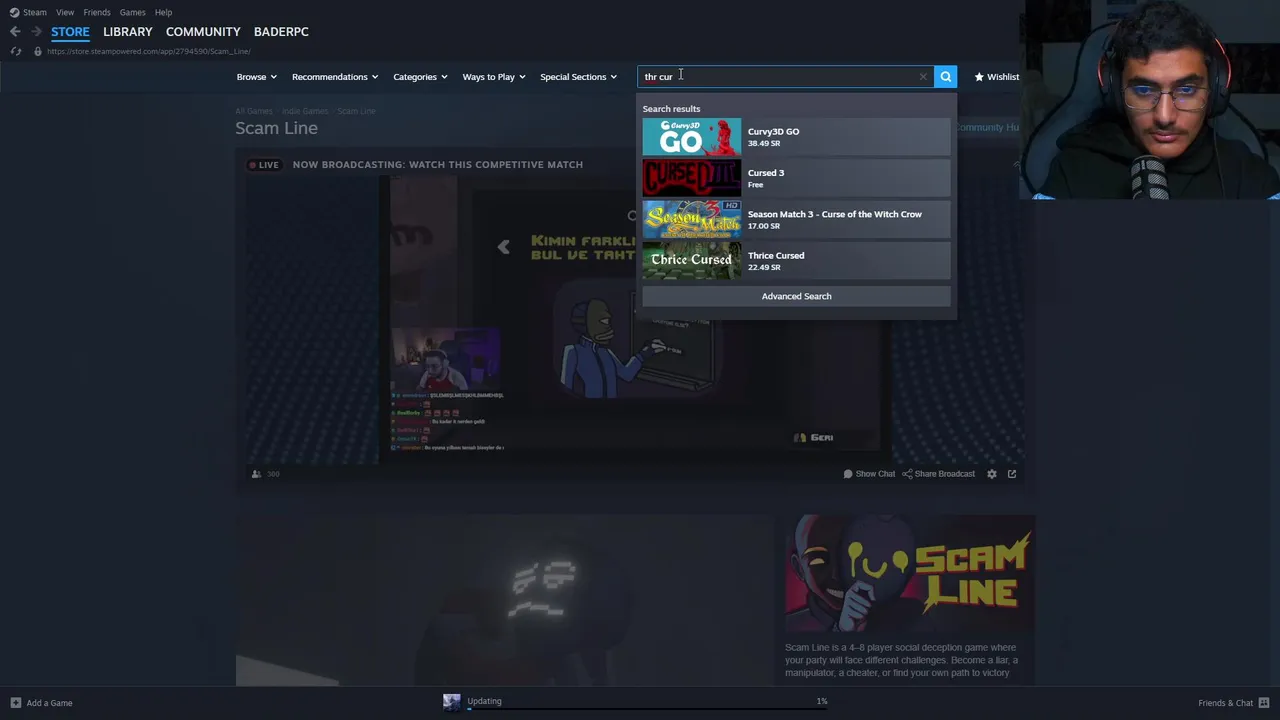
Task: Click the Community Hub button
Action: pos(989,127)
